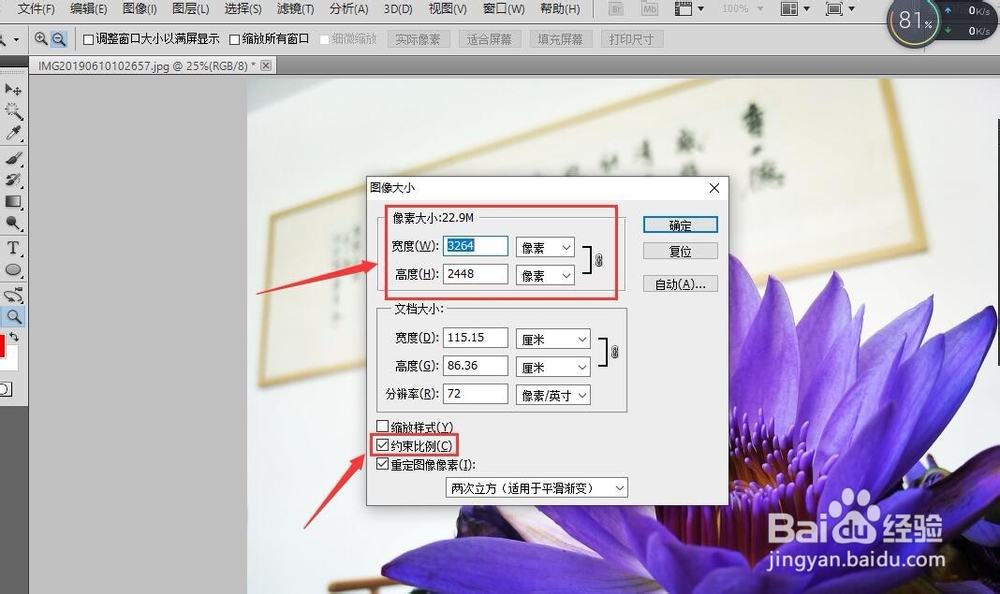
Task: Select the Dodge tool
Action: pos(13,223)
